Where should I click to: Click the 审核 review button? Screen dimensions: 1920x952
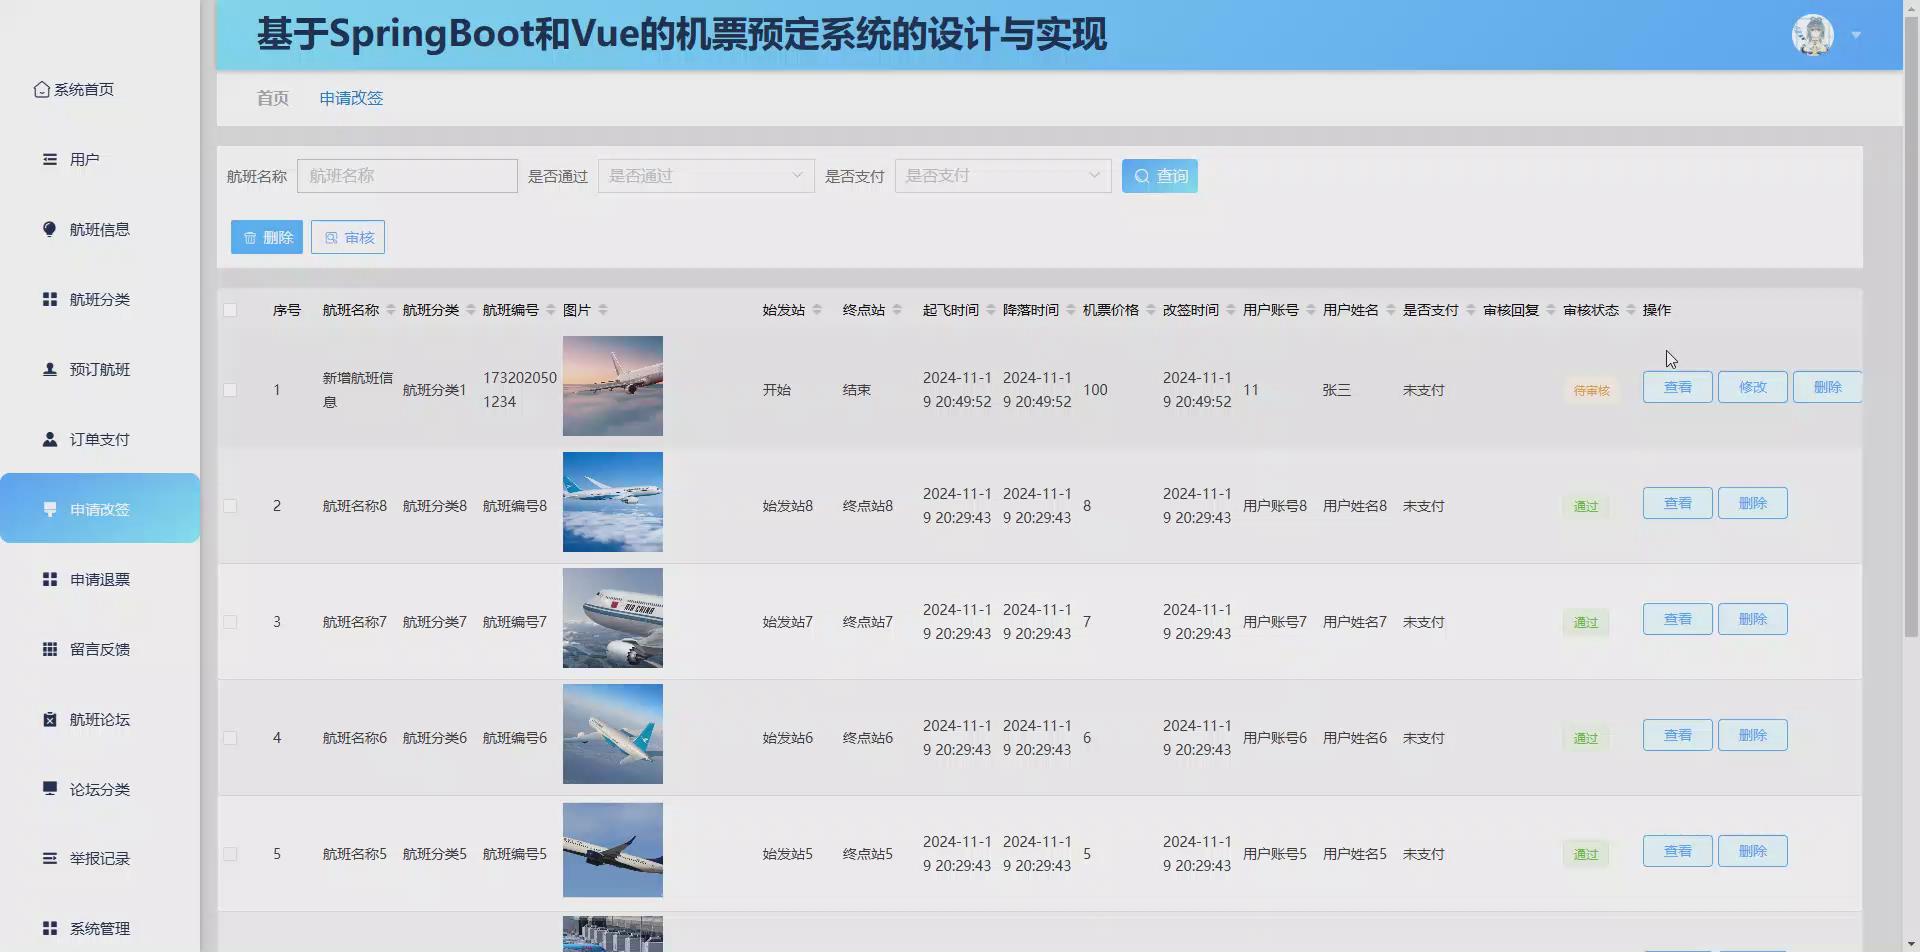coord(348,237)
